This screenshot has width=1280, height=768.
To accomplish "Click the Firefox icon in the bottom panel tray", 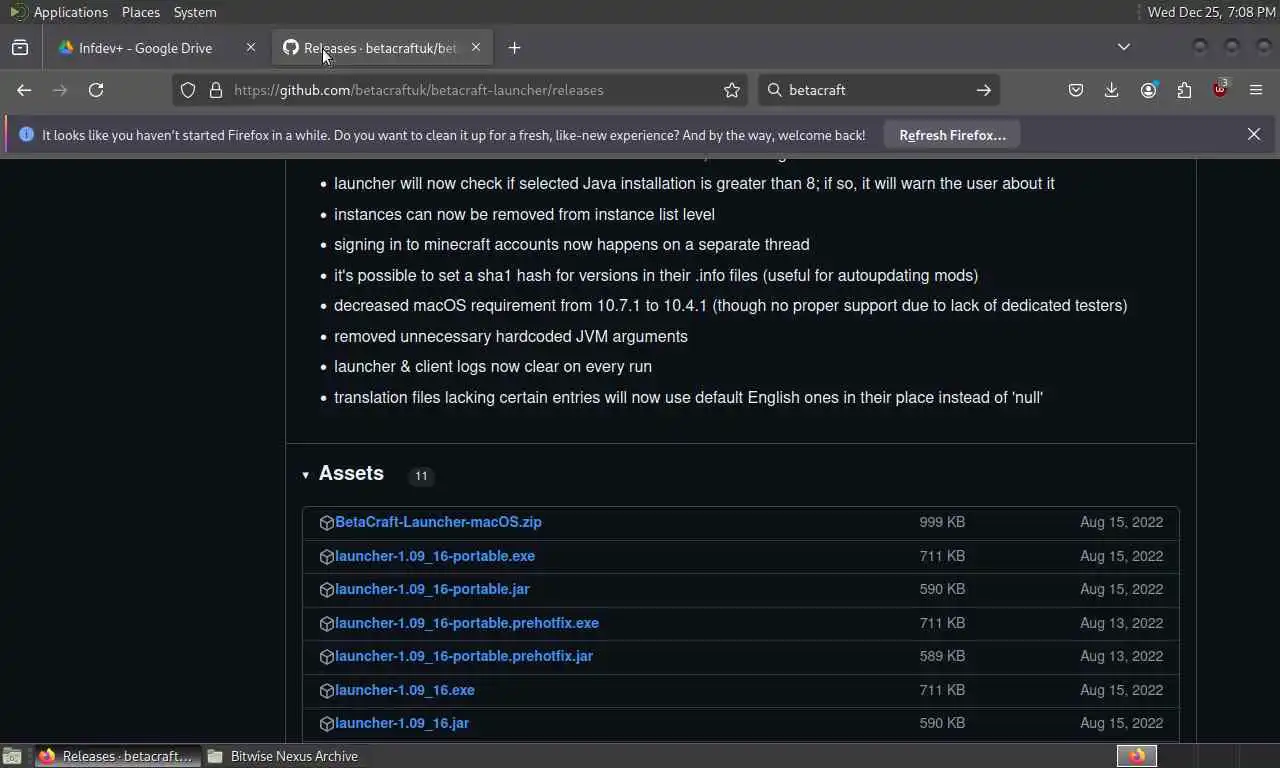I will 1137,756.
